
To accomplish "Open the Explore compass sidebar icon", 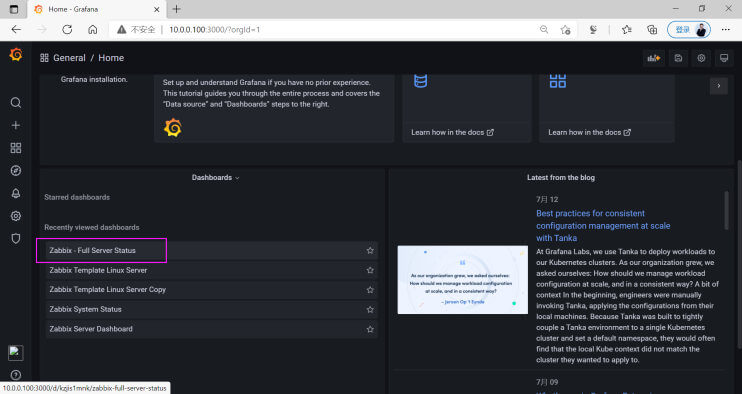I will (16, 171).
